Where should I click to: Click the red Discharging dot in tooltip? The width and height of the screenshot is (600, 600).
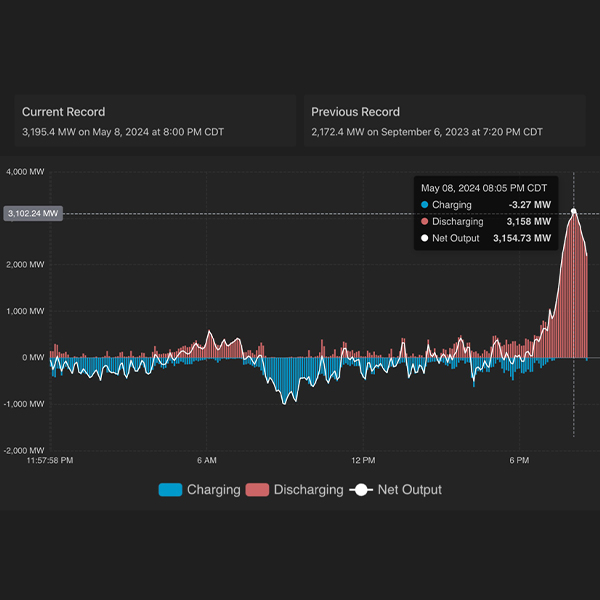[424, 222]
